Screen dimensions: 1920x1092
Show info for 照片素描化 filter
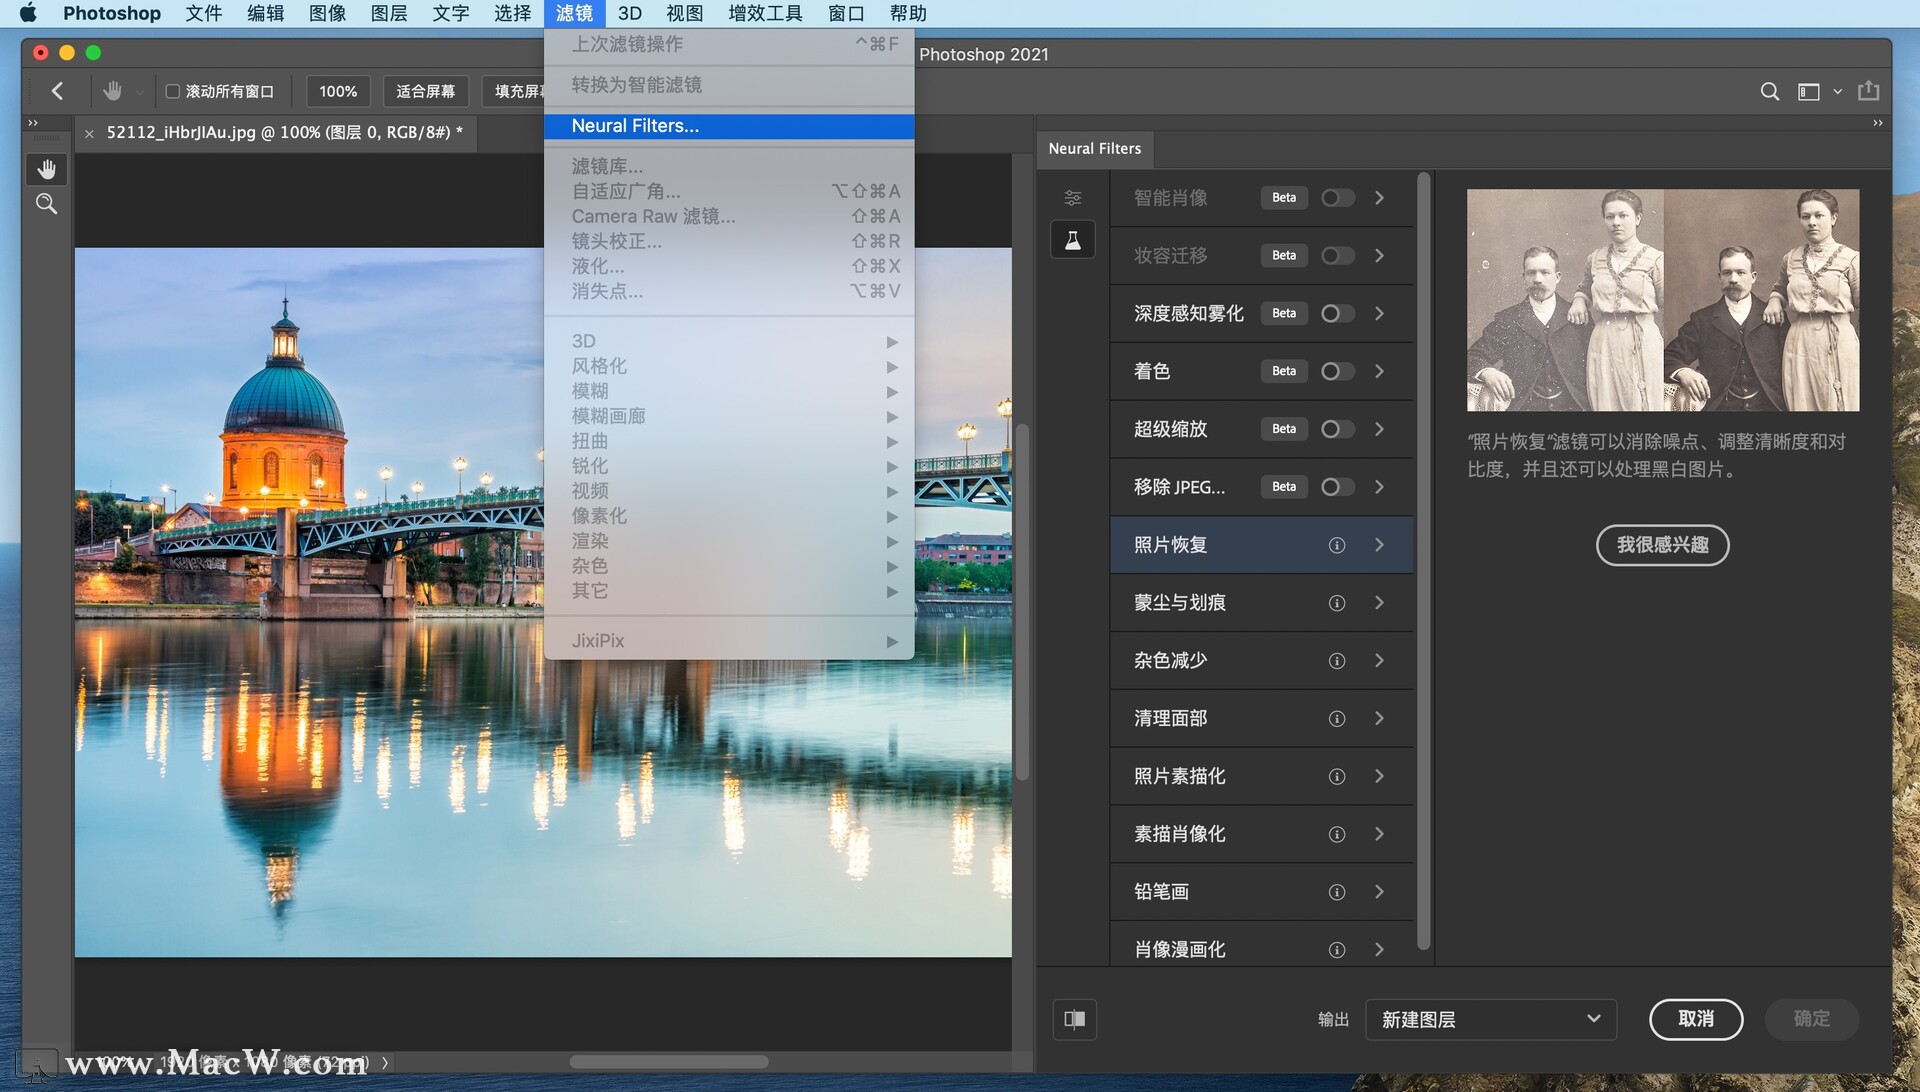coord(1337,777)
